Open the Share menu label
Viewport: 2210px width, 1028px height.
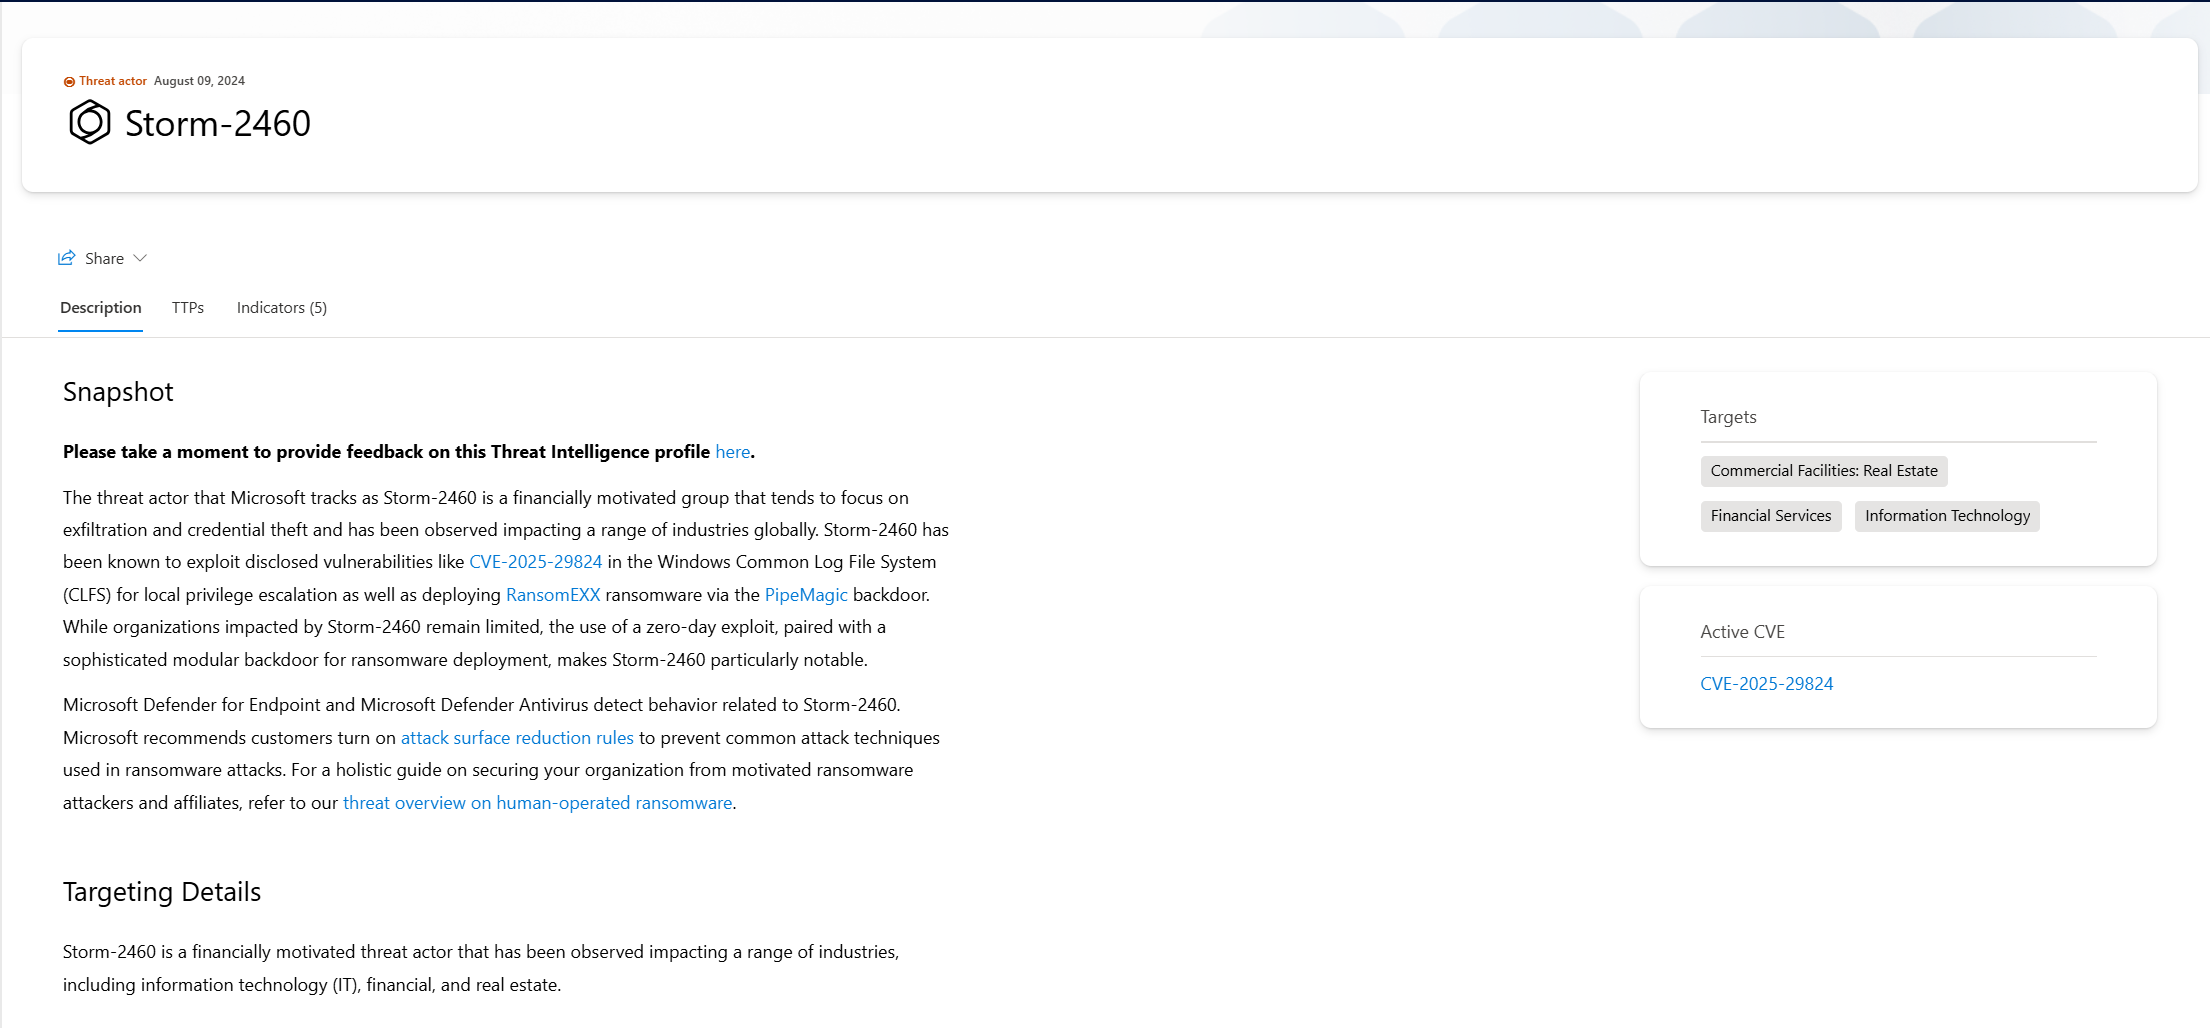104,258
